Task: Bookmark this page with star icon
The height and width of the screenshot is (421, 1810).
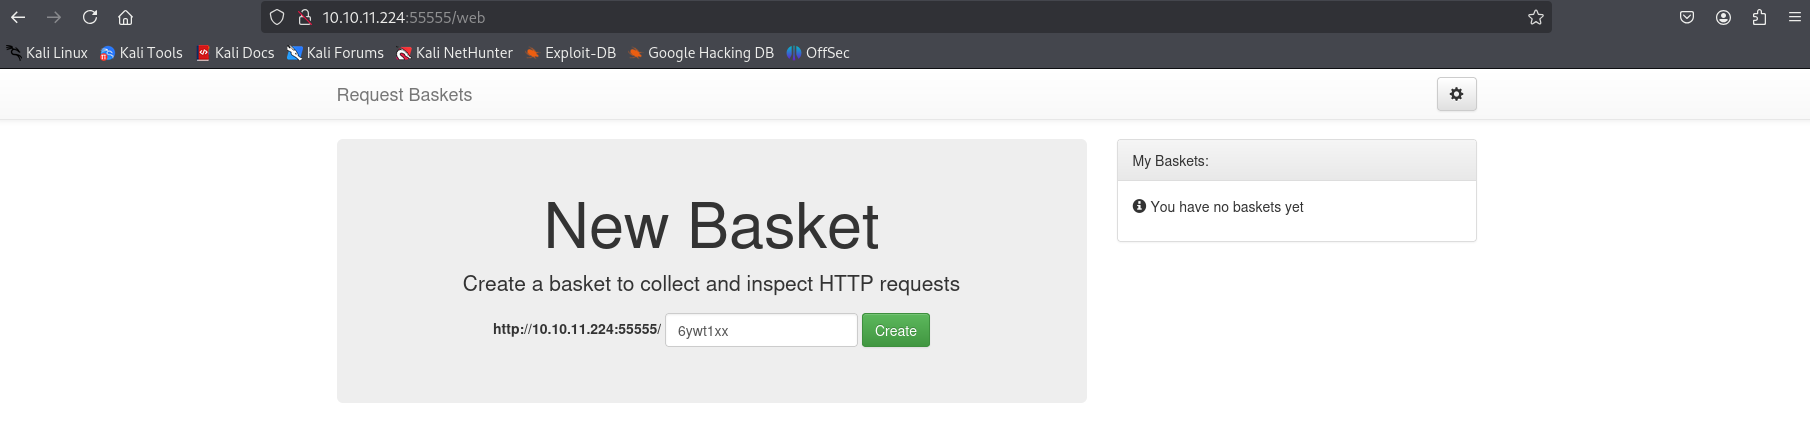Action: pyautogui.click(x=1535, y=17)
